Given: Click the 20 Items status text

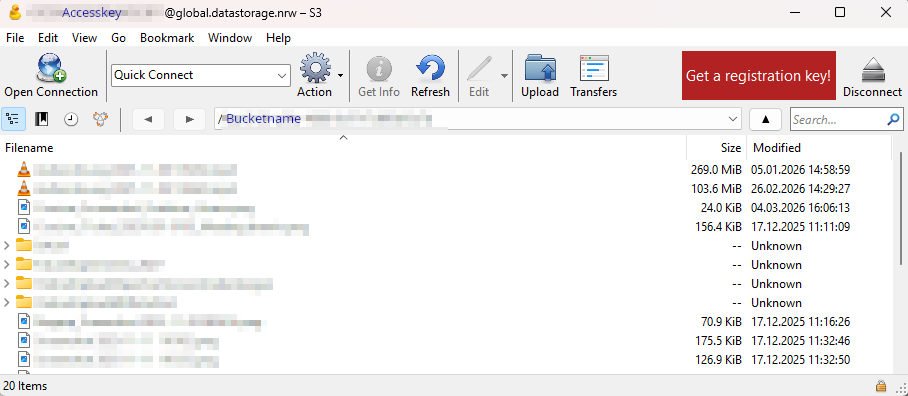Looking at the screenshot, I should tap(25, 386).
